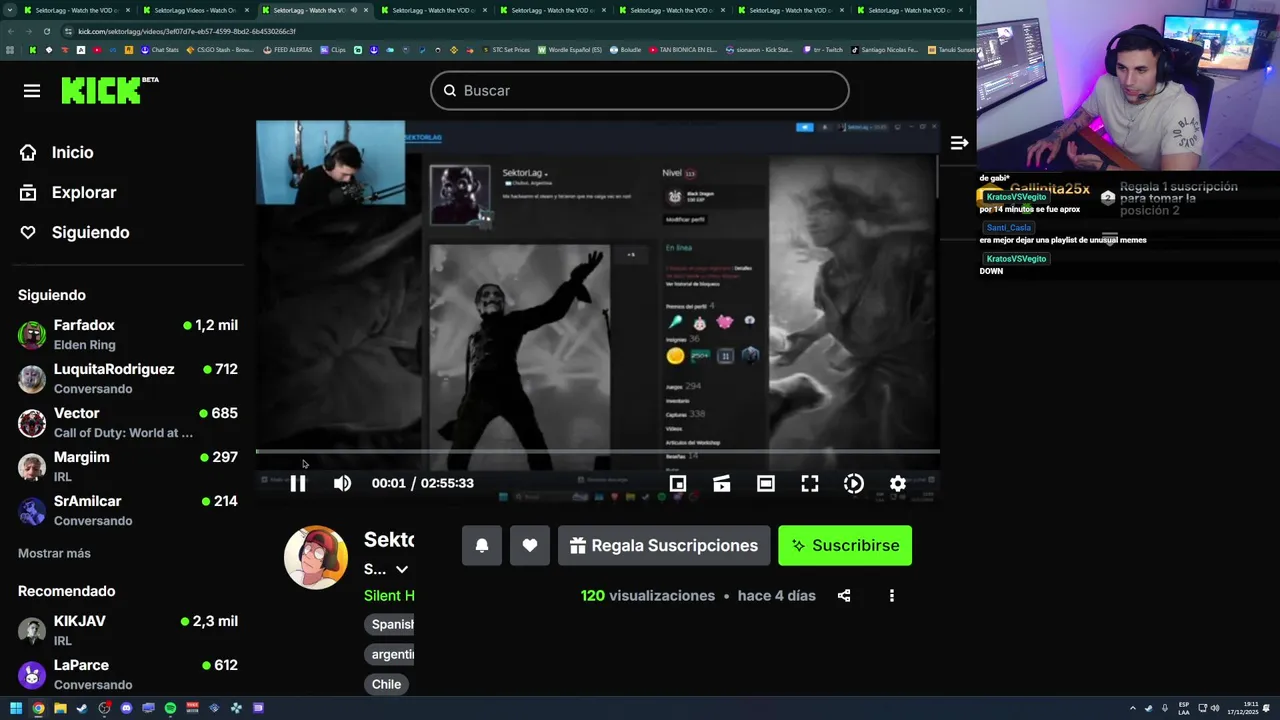Click the Chile tag

click(386, 685)
